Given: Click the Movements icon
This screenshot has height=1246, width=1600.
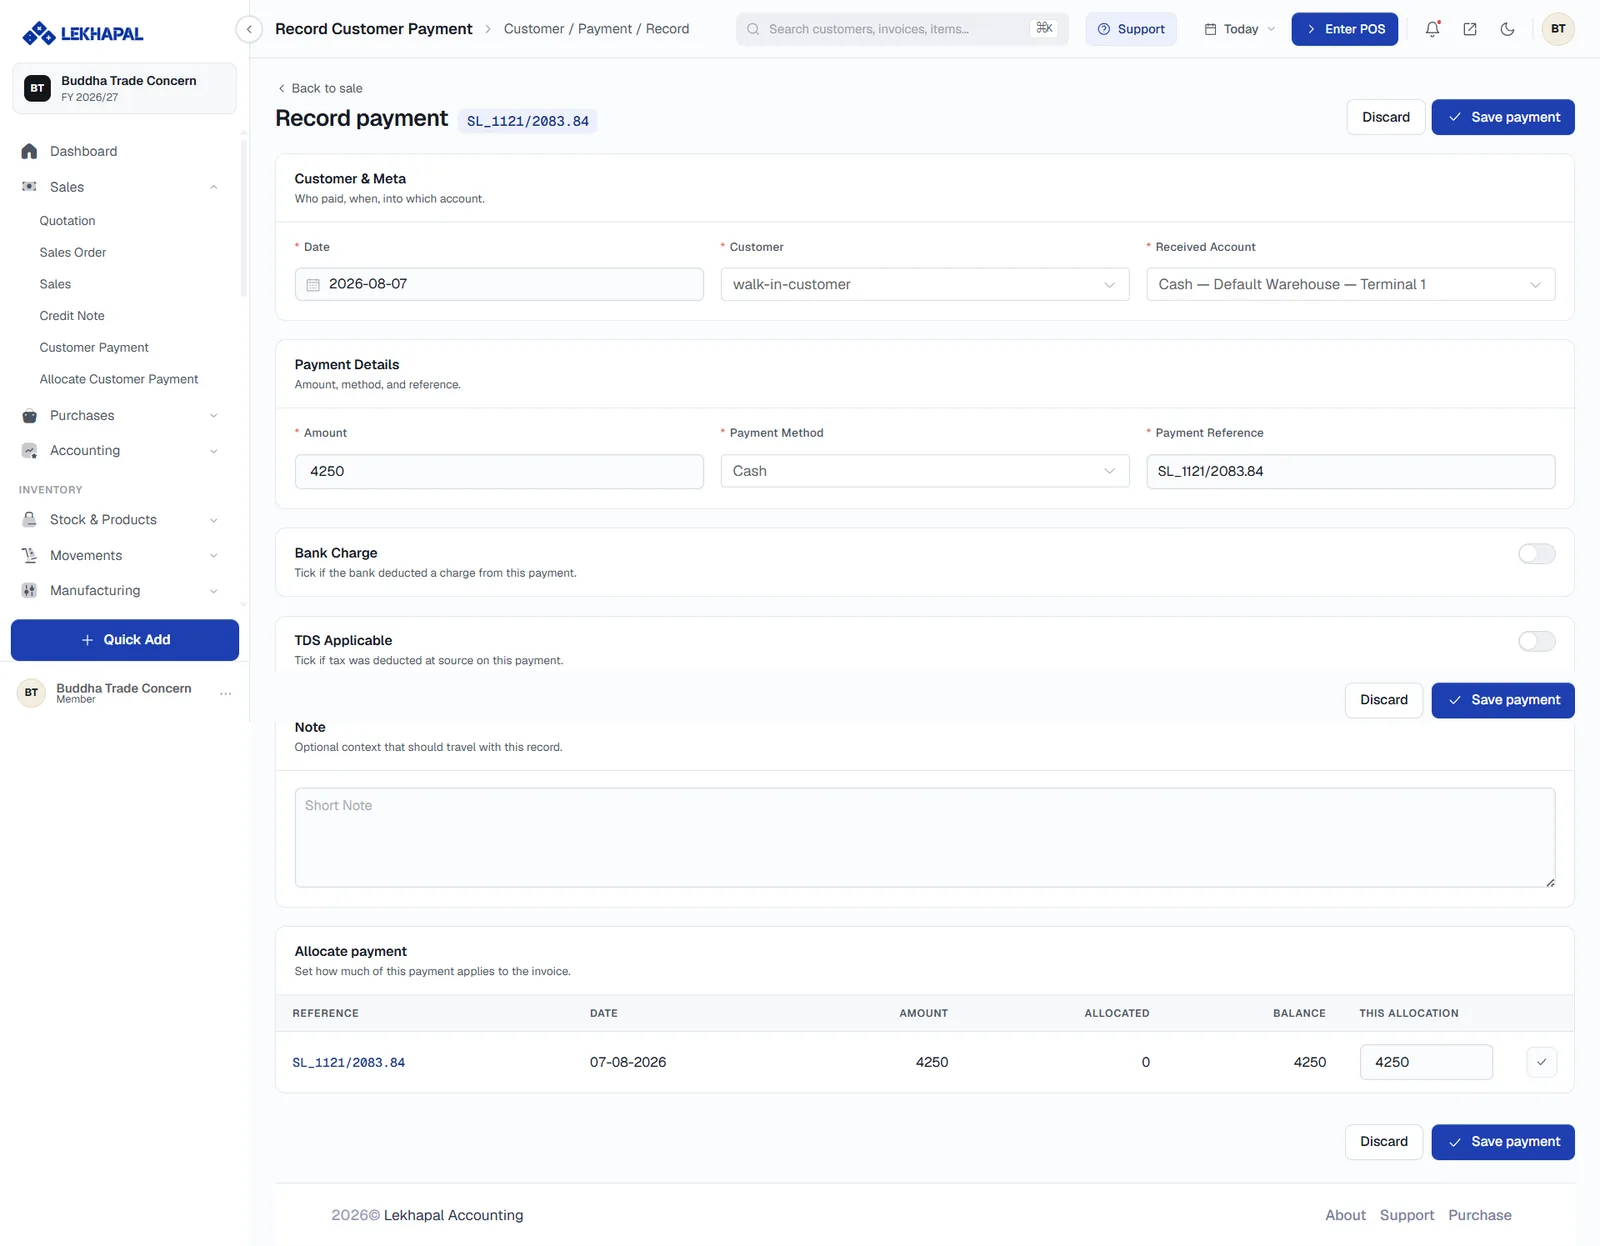Looking at the screenshot, I should 30,556.
